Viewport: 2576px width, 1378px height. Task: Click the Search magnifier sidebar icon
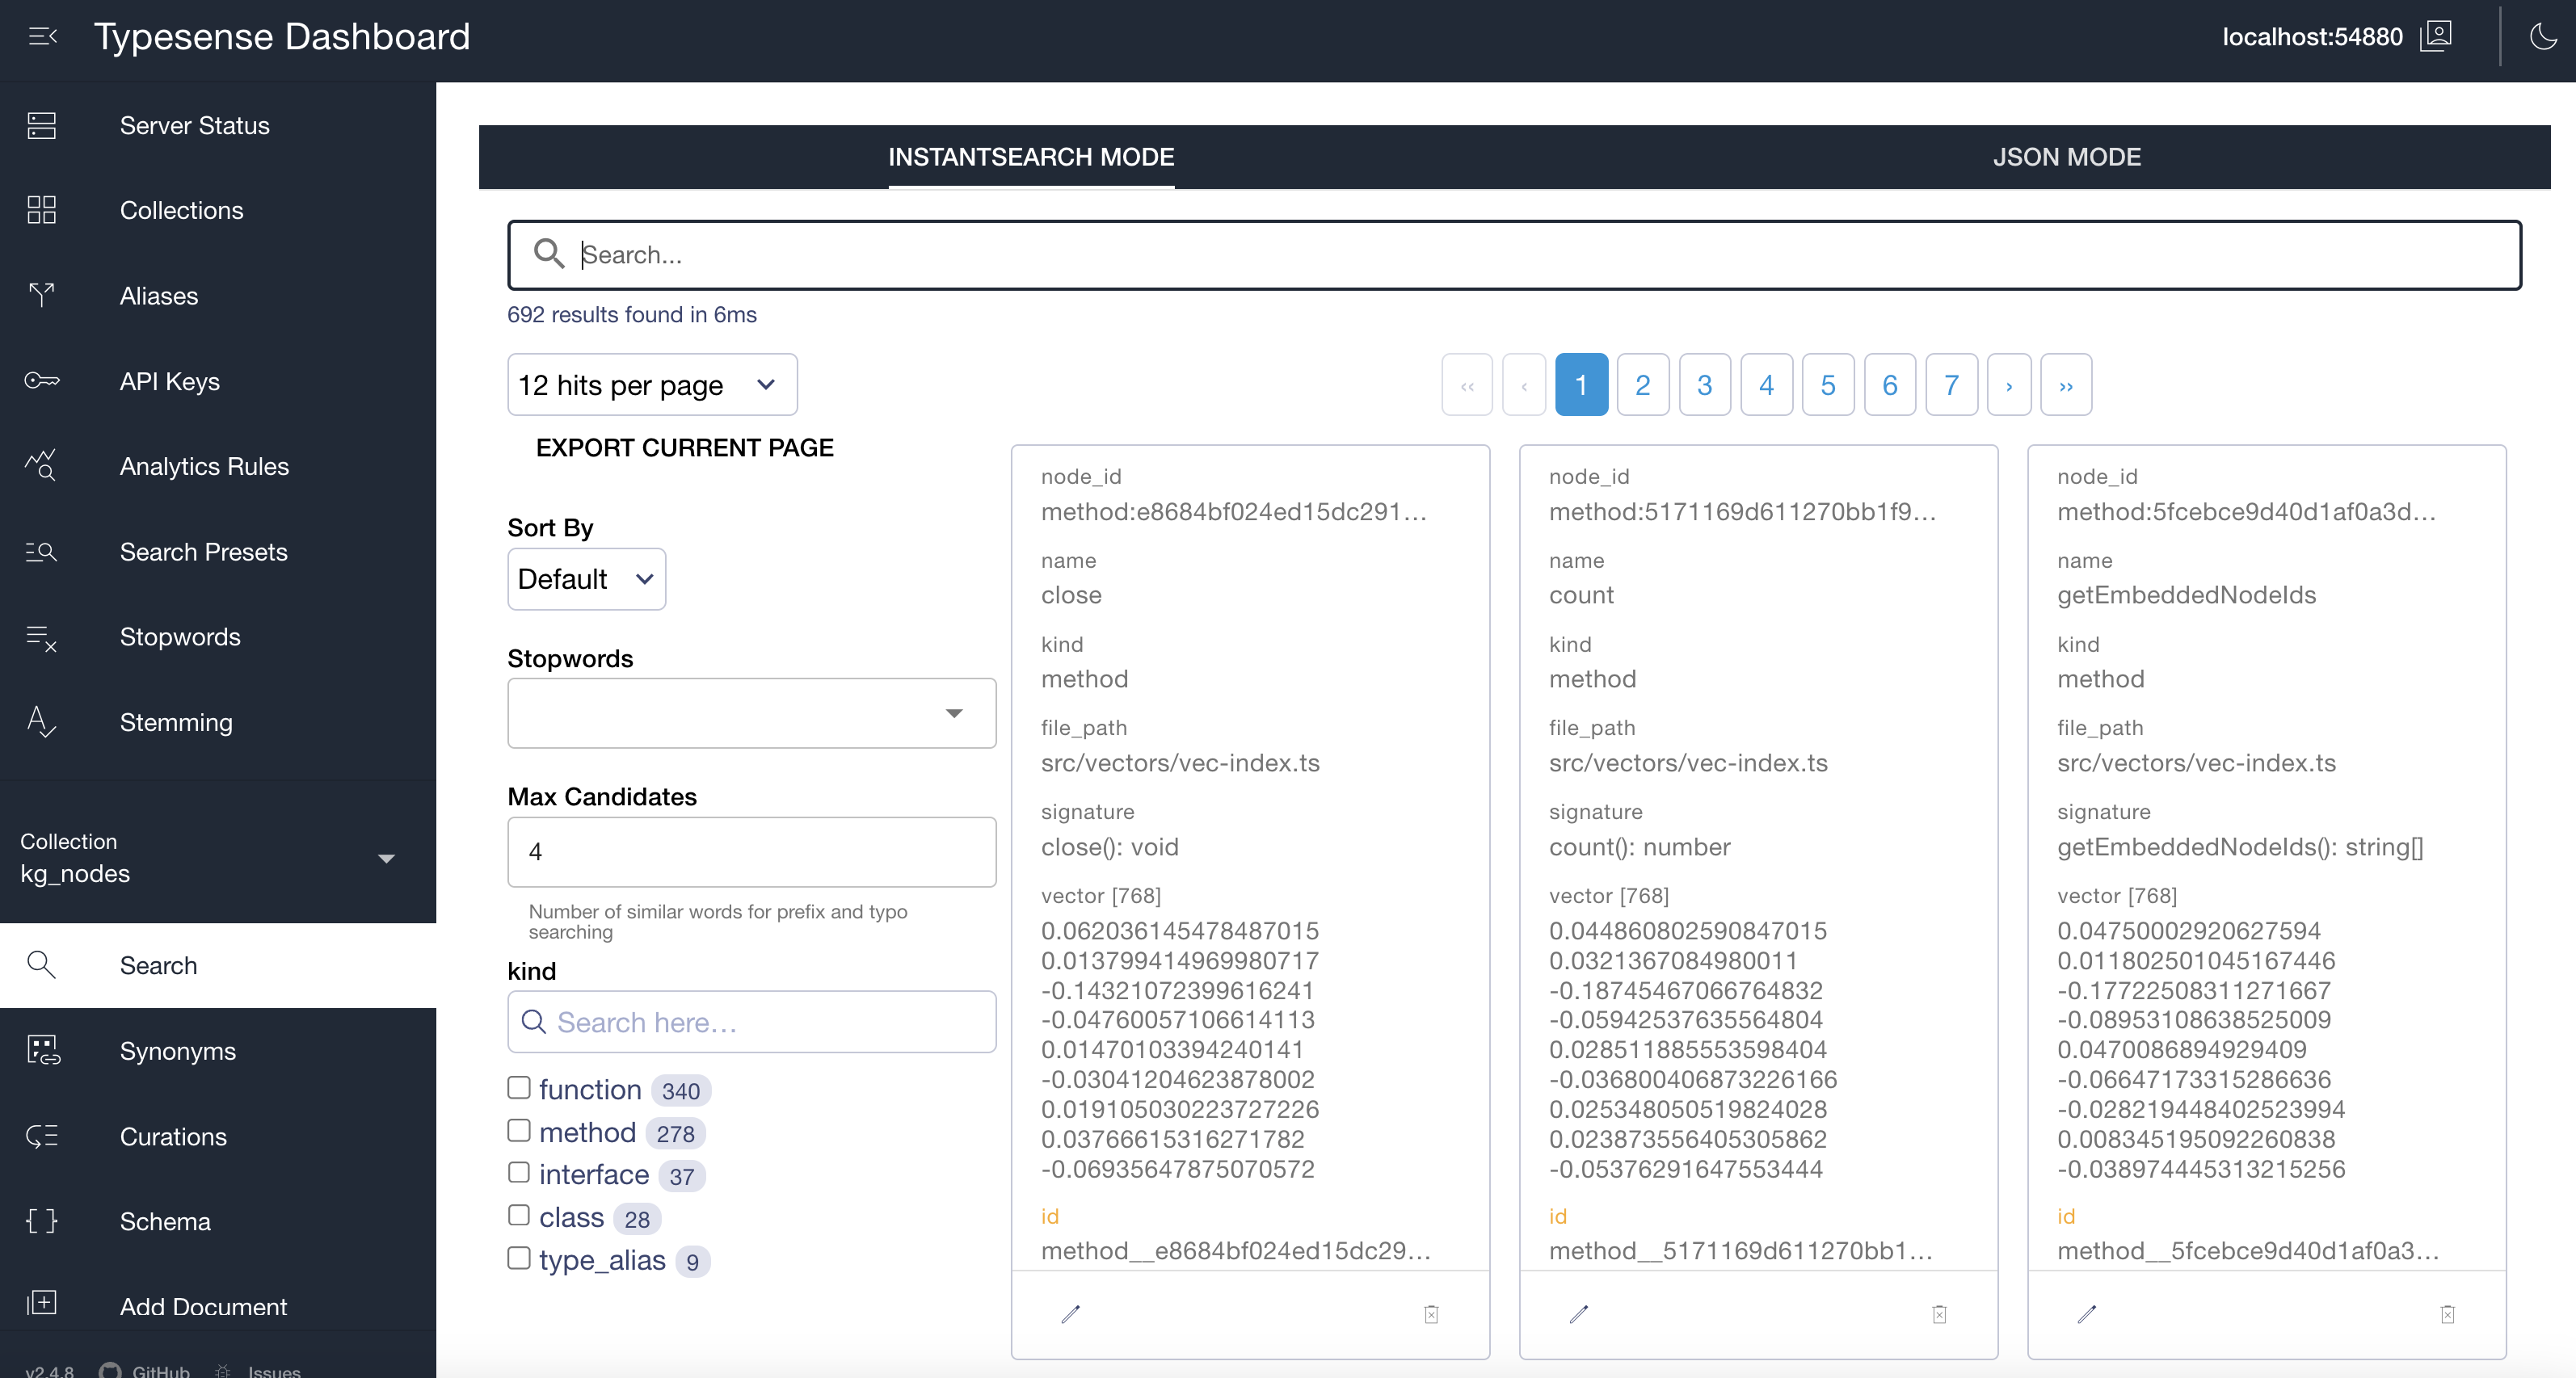click(x=41, y=965)
